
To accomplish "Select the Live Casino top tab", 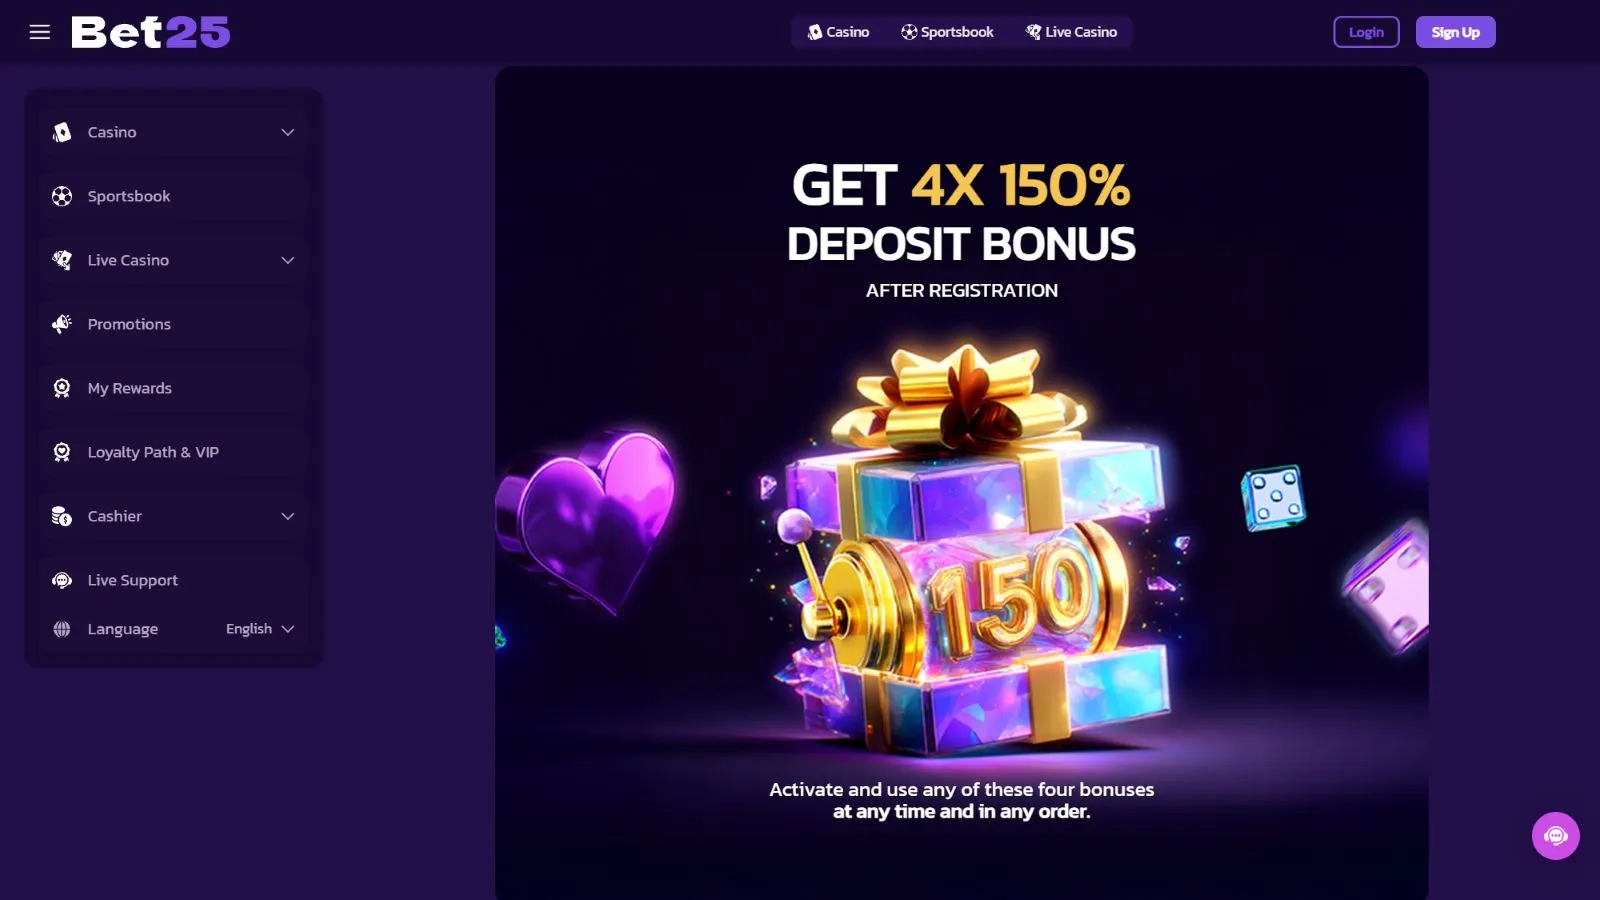I will (x=1071, y=32).
